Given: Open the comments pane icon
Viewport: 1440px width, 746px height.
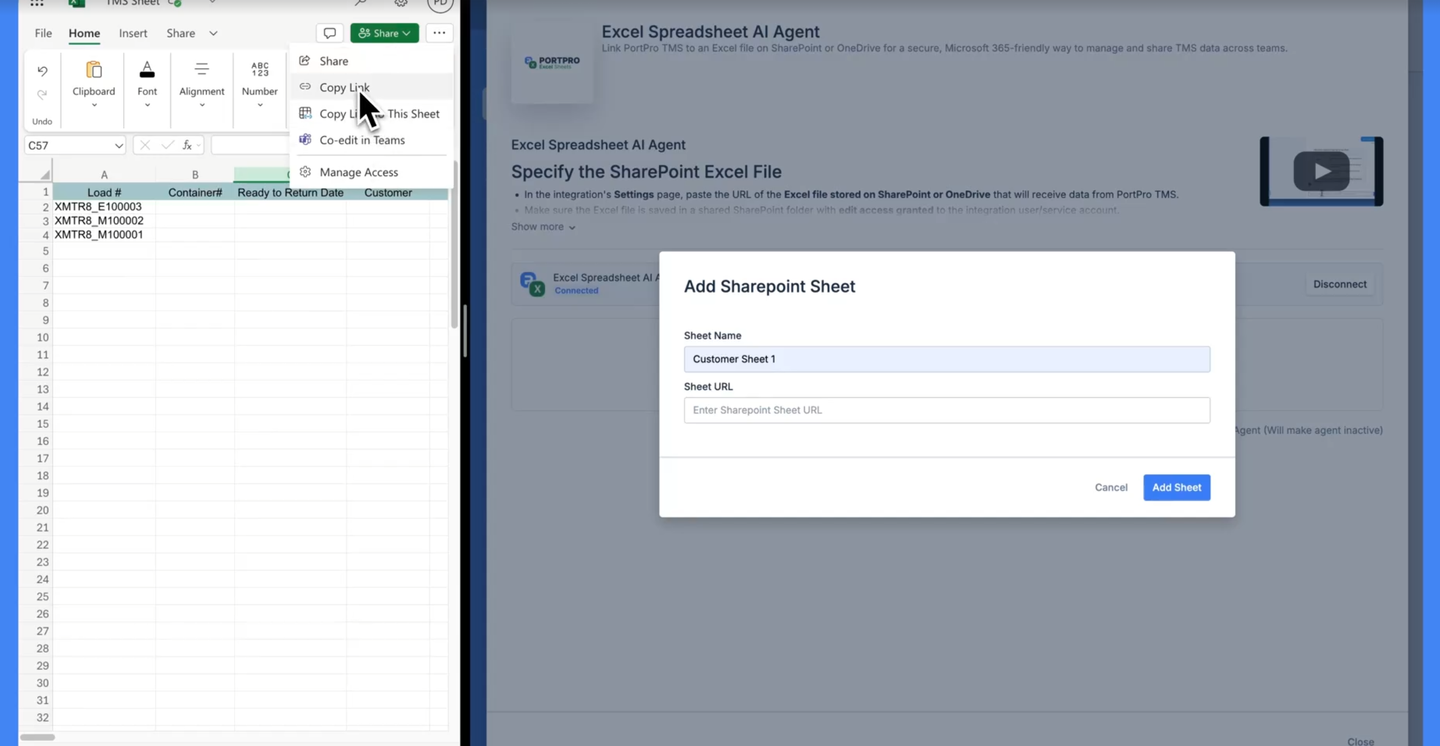Looking at the screenshot, I should 329,33.
